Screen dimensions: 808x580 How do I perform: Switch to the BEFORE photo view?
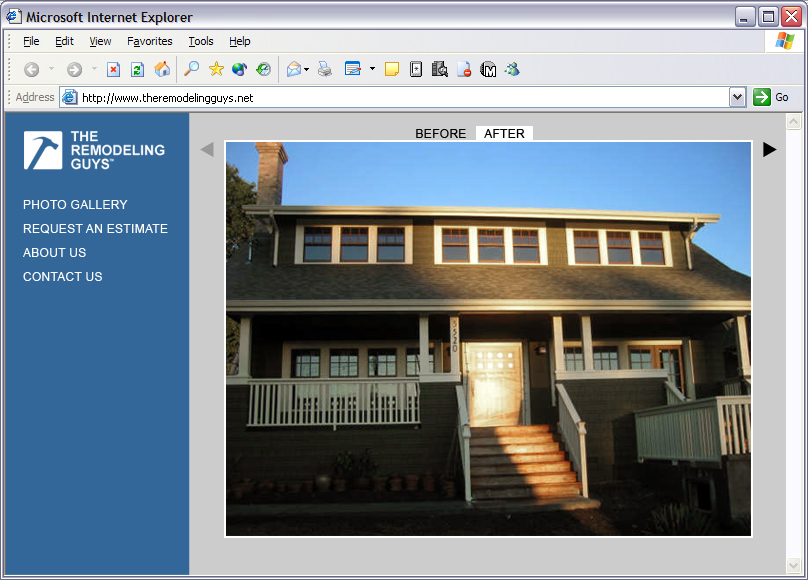[x=440, y=133]
